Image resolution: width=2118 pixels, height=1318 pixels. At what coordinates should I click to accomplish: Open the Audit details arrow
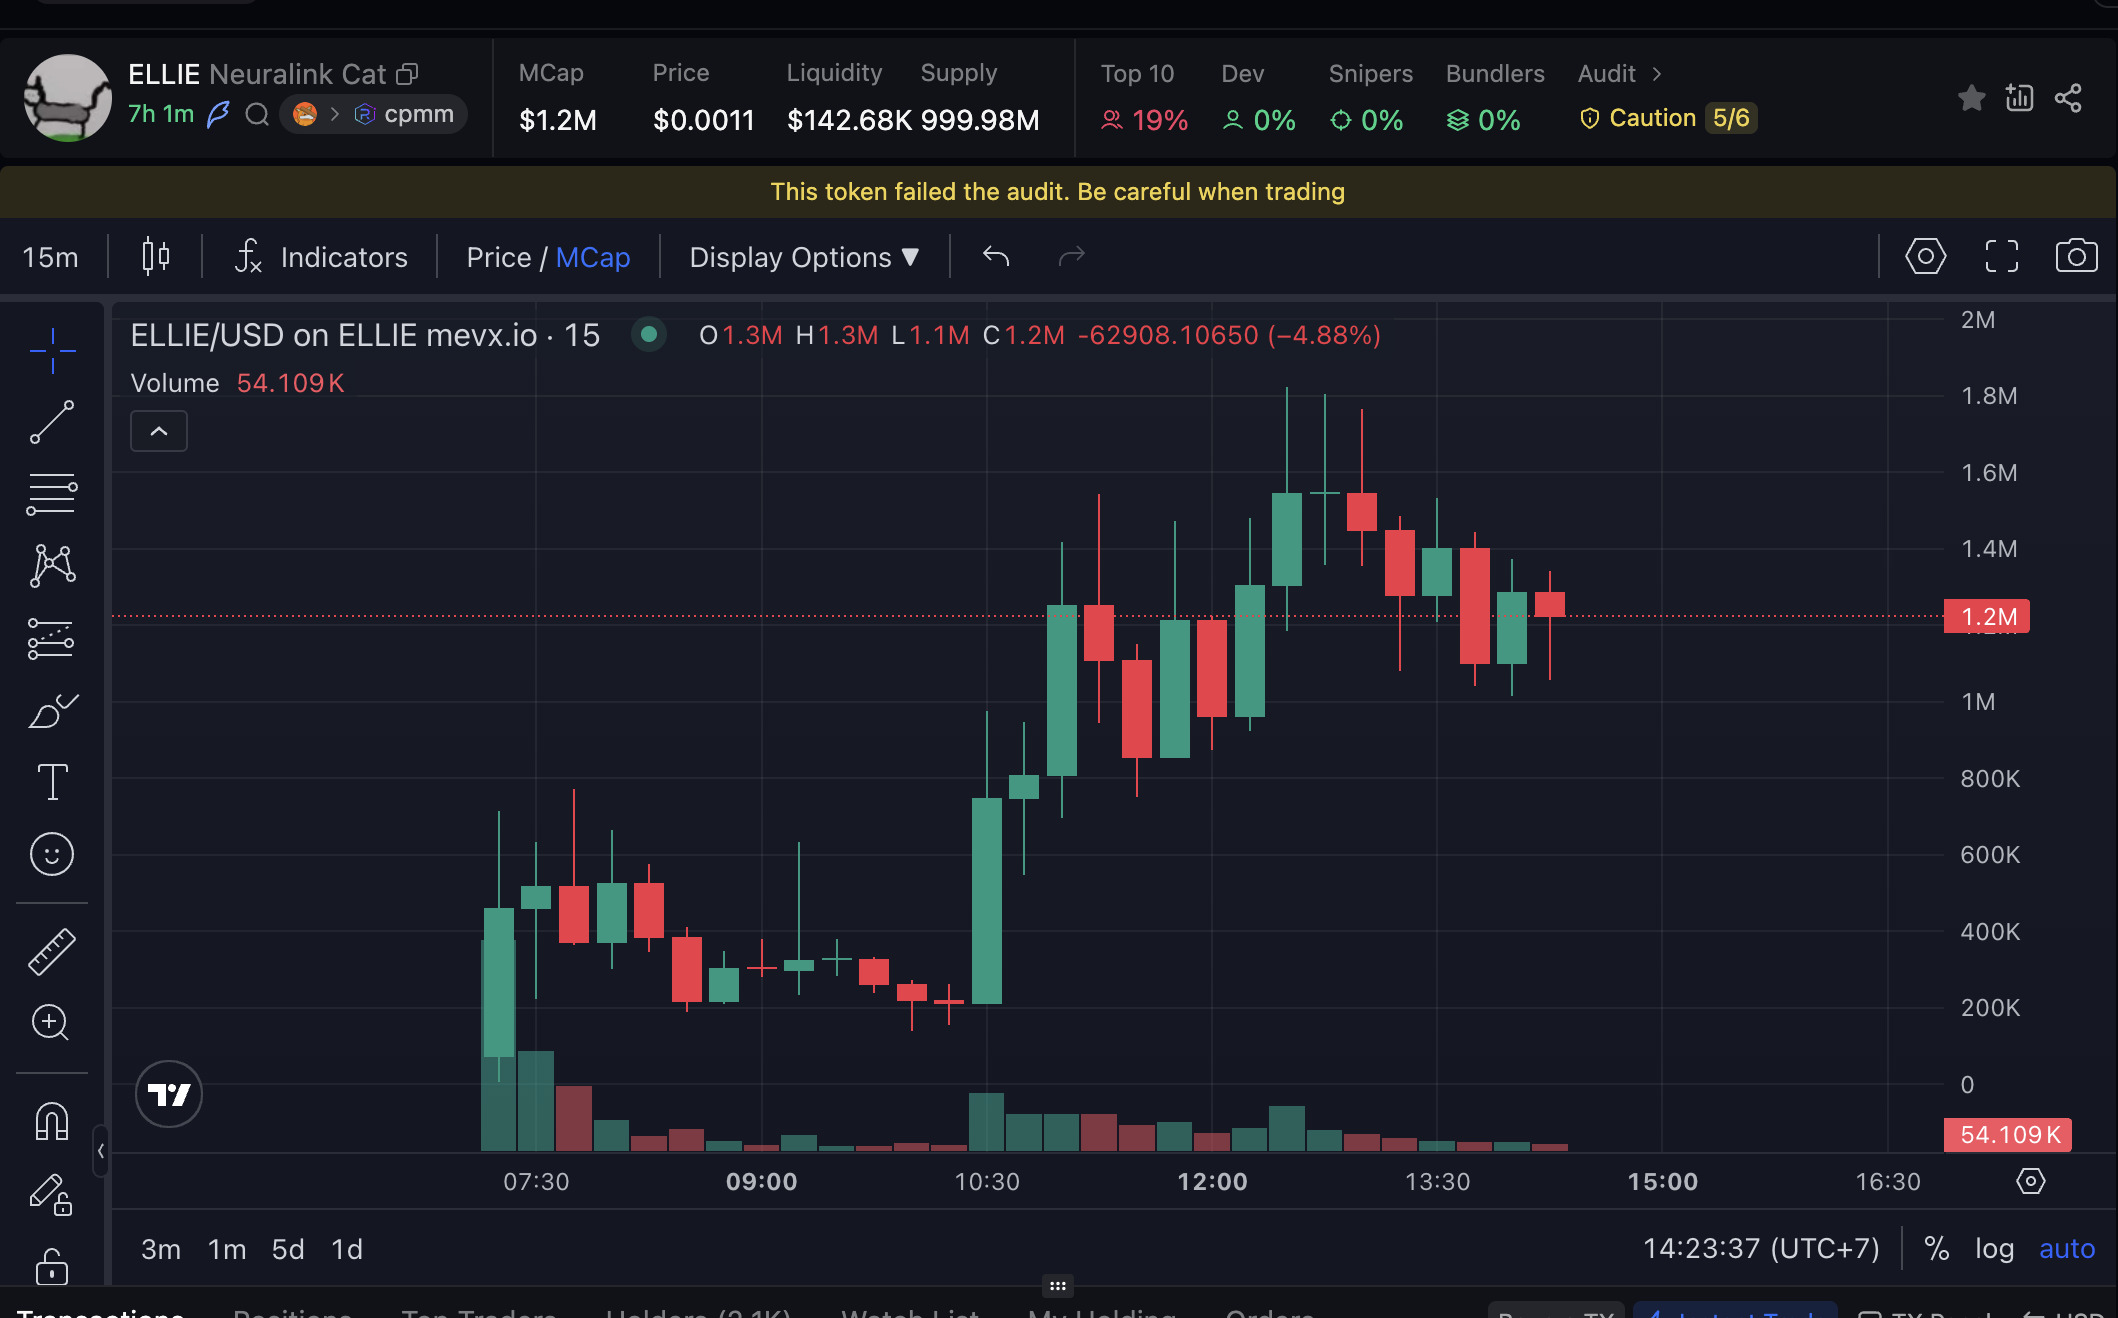[x=1656, y=74]
